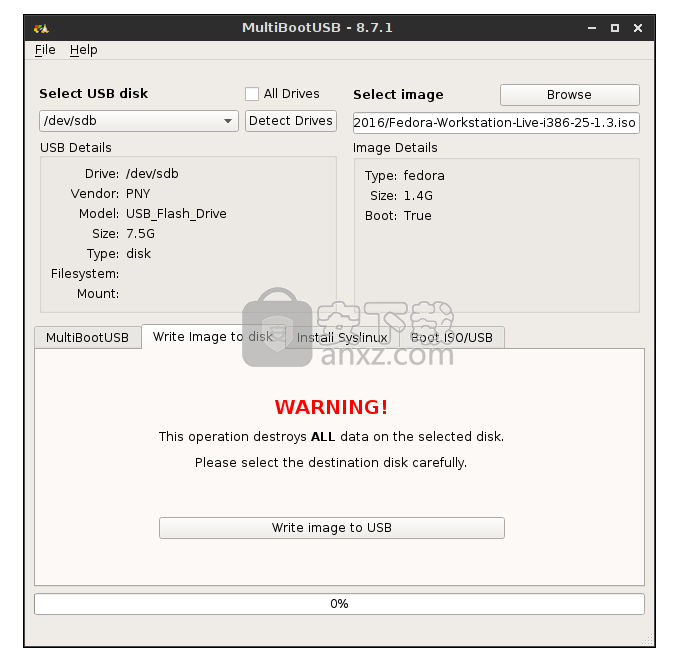Click the USB_Flash_Drive model value
Image resolution: width=700 pixels, height=658 pixels.
176,214
